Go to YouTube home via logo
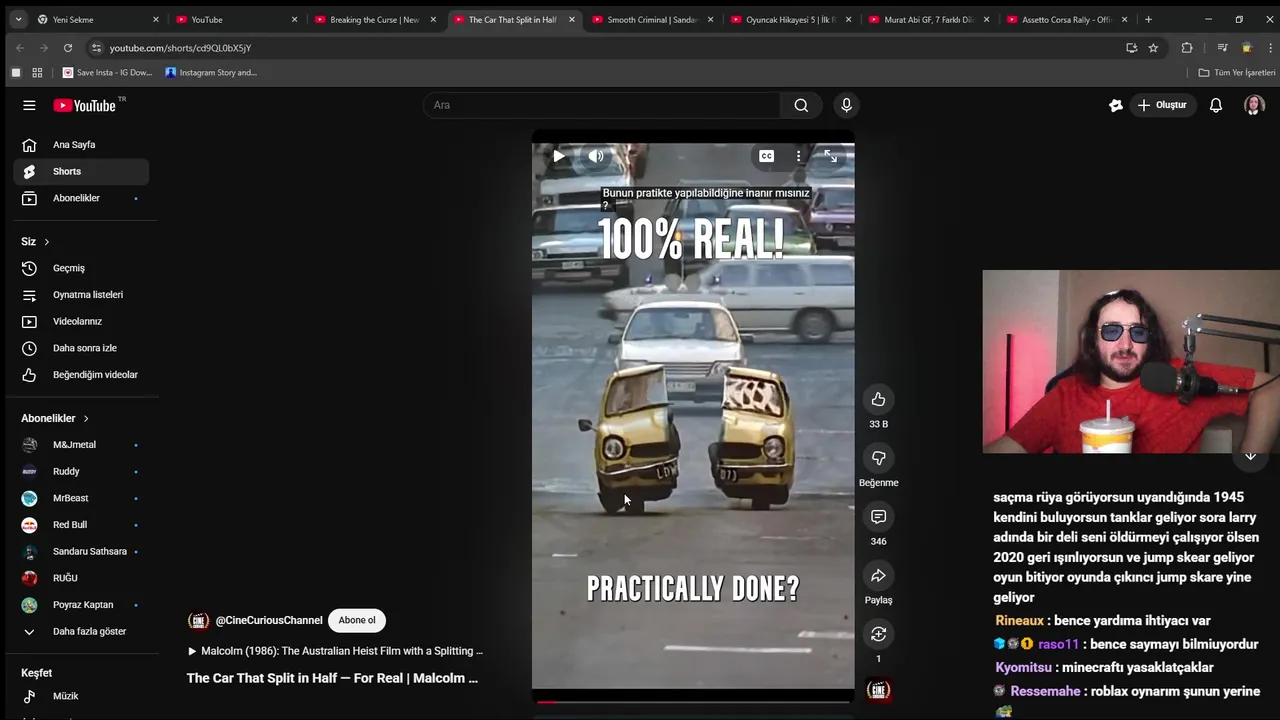The image size is (1280, 720). (85, 105)
